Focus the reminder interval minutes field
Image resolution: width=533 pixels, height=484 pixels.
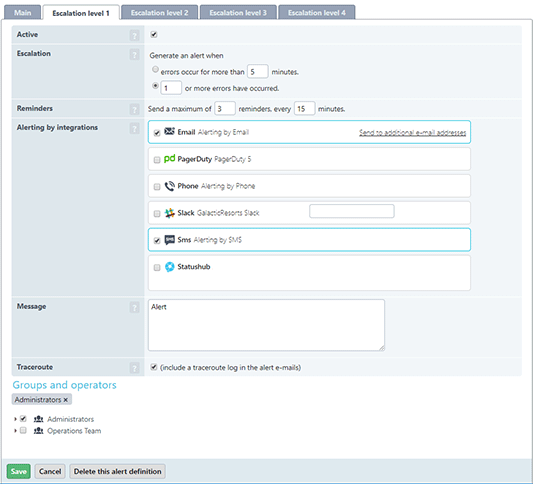point(304,108)
